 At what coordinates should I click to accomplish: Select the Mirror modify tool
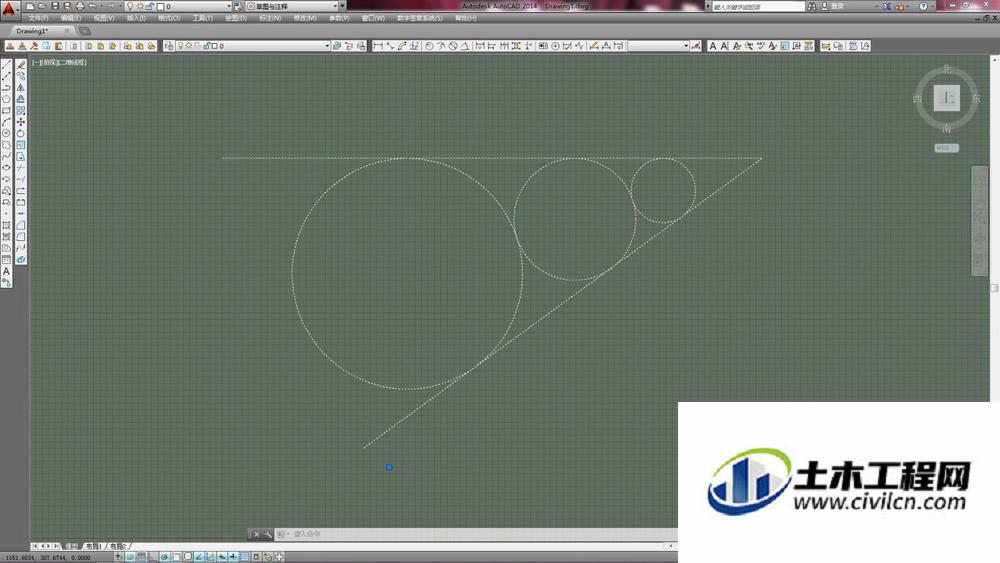tap(21, 87)
